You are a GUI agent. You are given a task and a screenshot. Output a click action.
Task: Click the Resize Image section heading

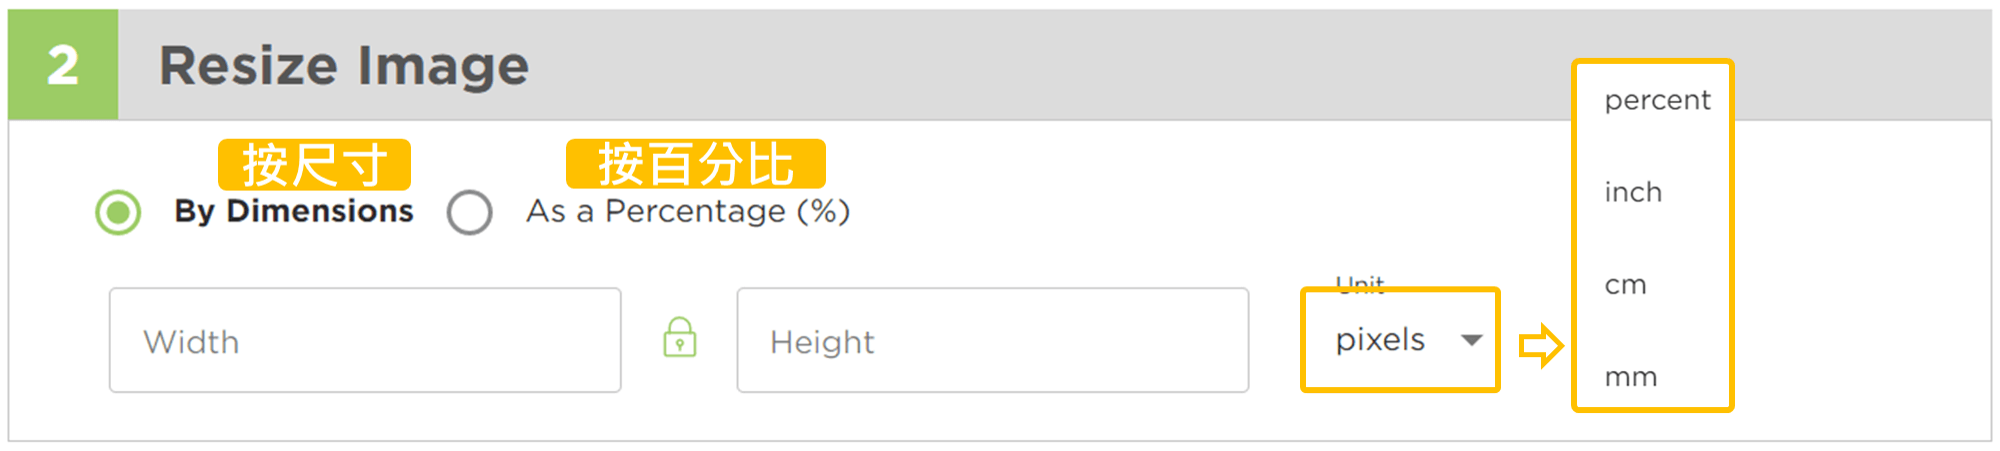pyautogui.click(x=344, y=66)
